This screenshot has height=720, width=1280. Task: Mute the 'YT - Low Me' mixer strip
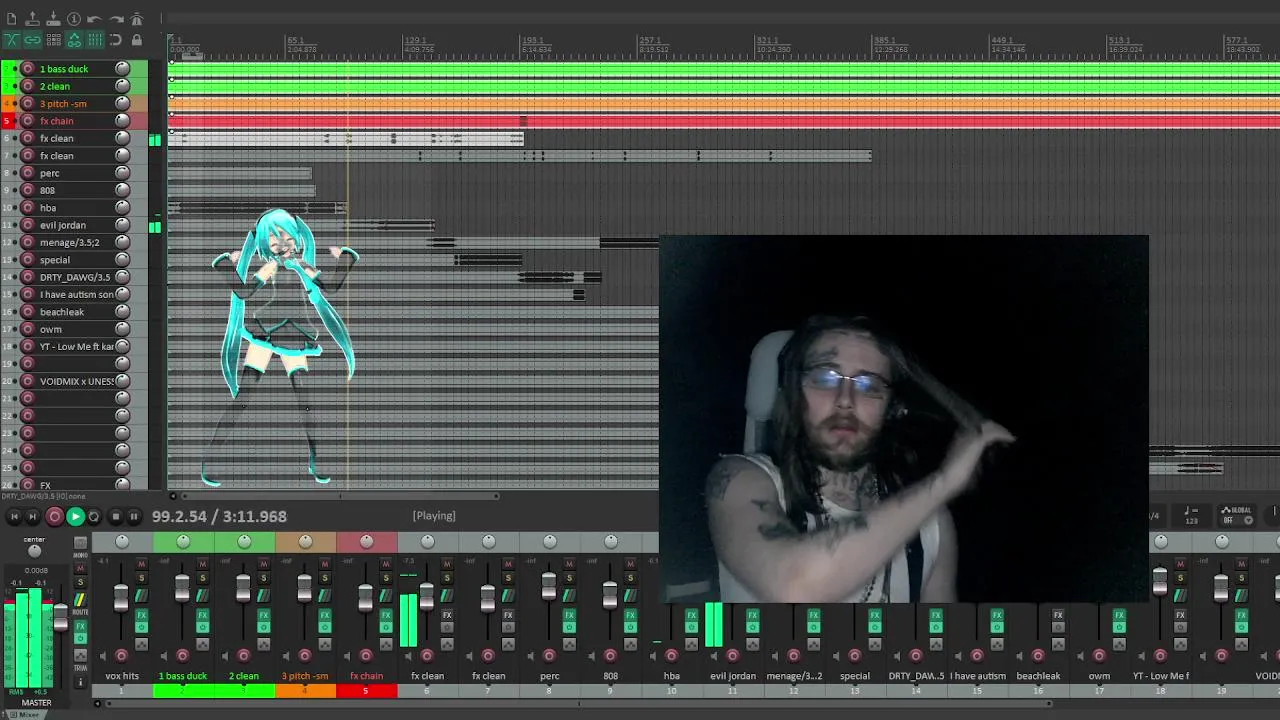pos(1179,564)
